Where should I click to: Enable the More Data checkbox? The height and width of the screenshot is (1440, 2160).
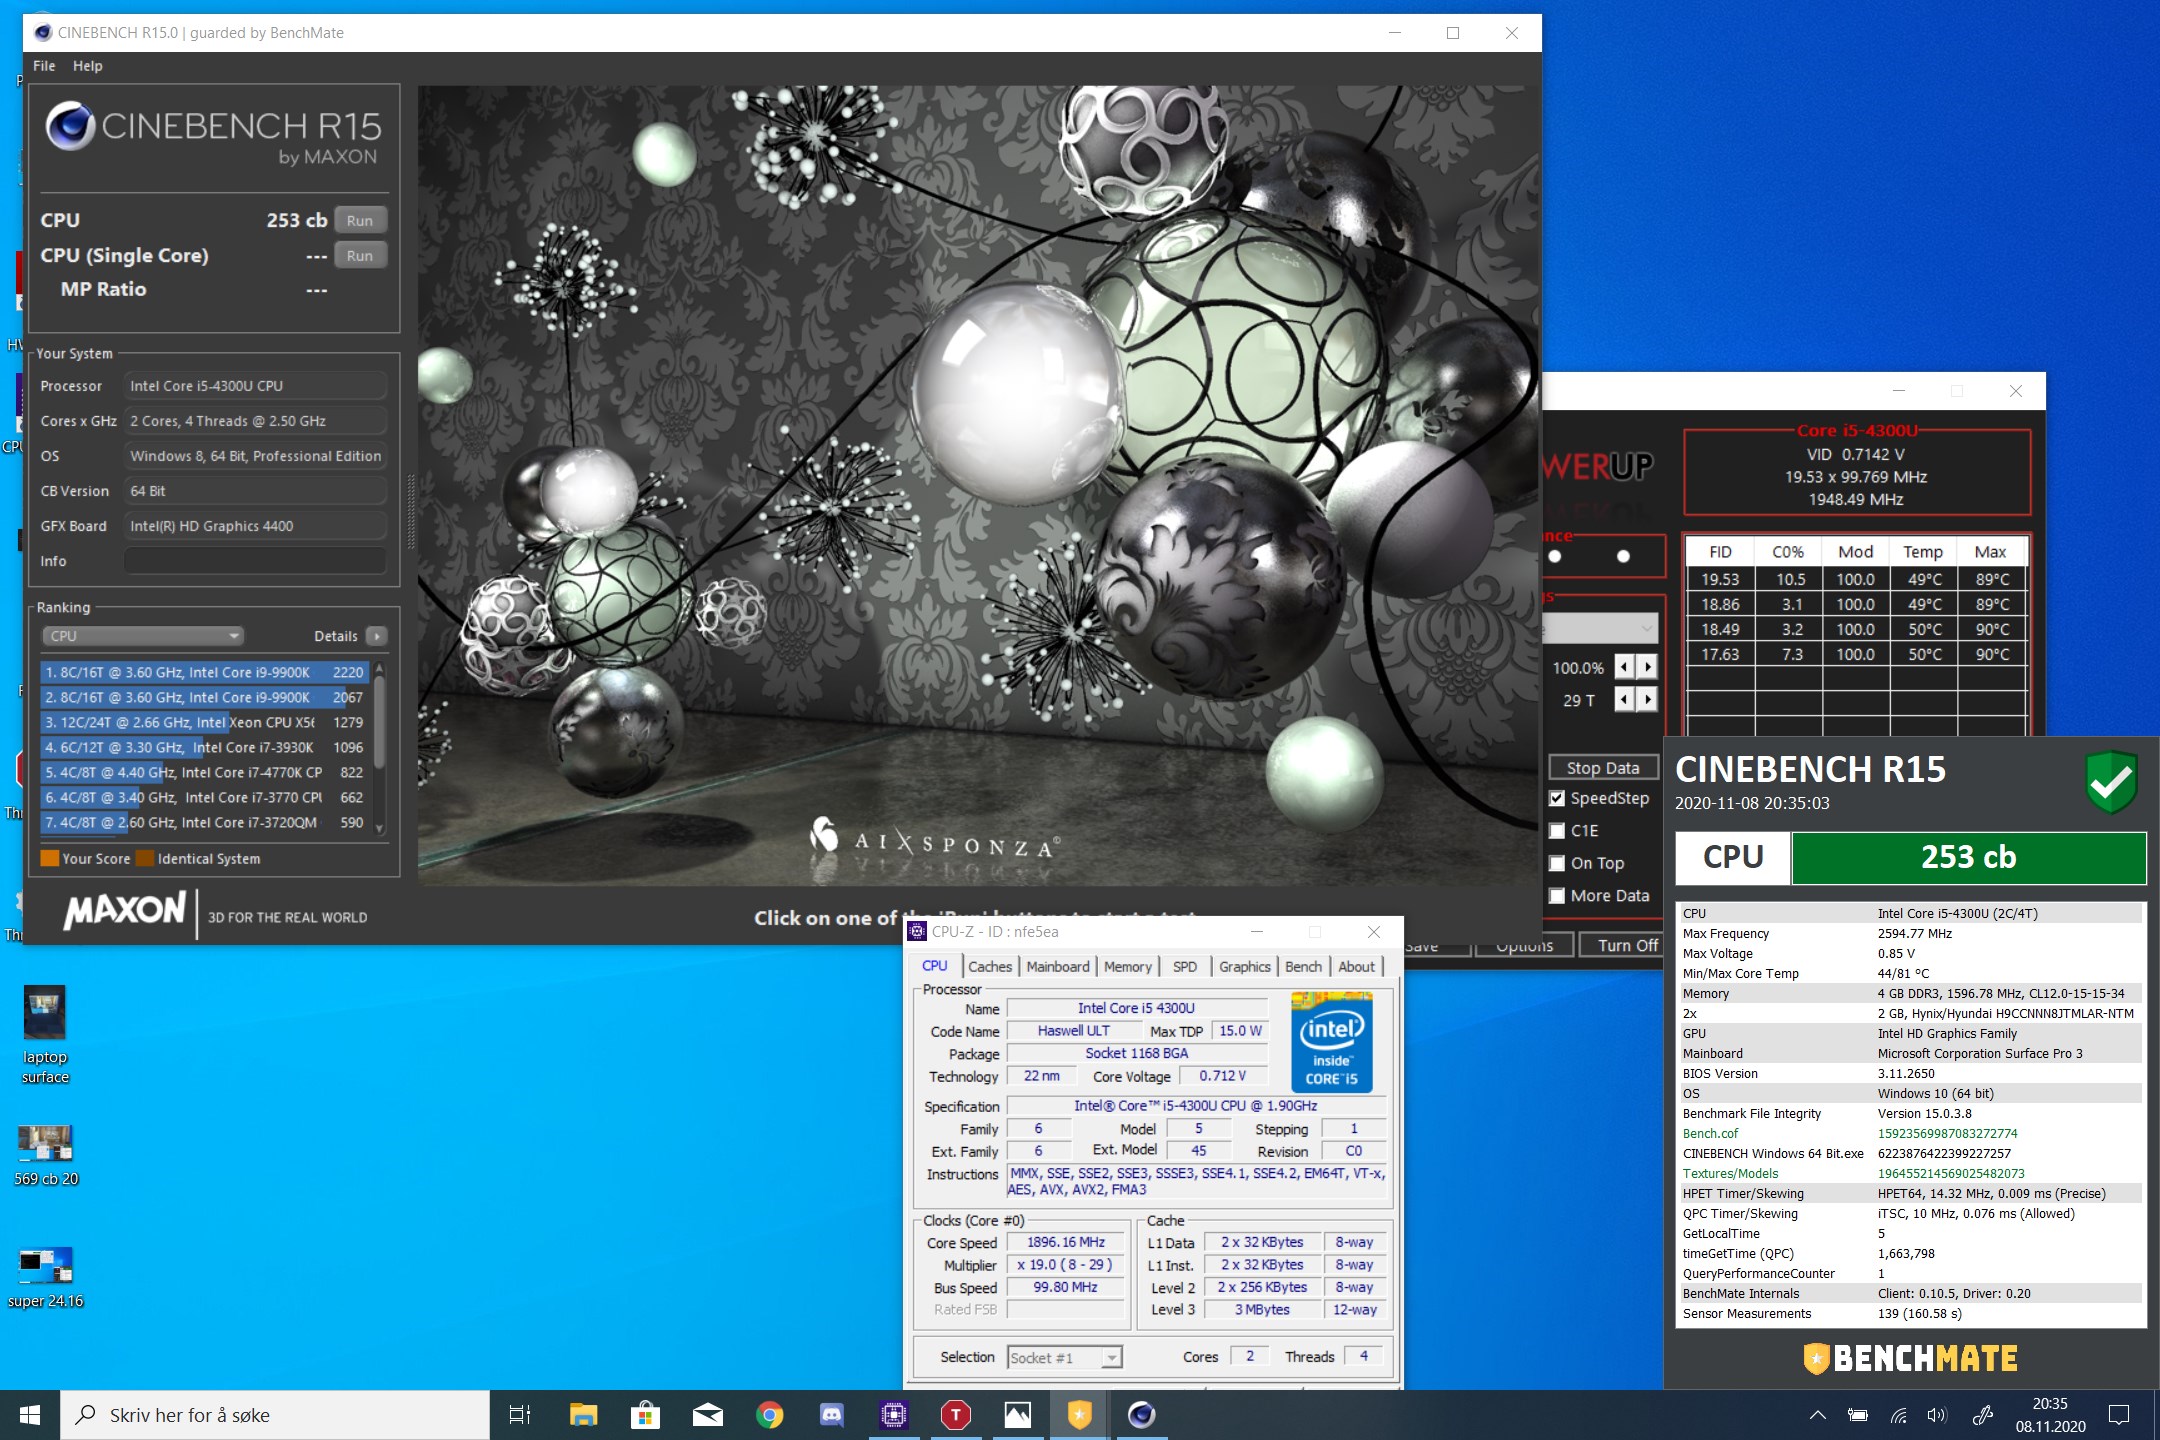coord(1557,896)
